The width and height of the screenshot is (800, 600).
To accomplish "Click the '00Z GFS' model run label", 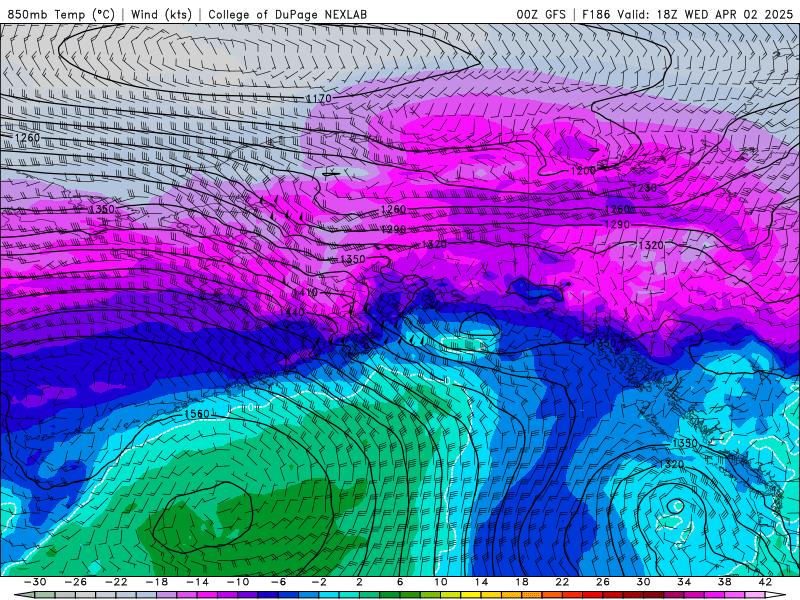I will tap(541, 14).
